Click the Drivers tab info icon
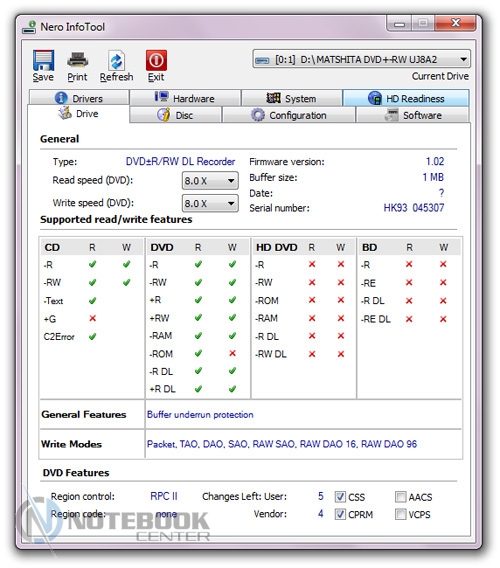Screen dimensions: 500x568 pyautogui.click(x=61, y=98)
